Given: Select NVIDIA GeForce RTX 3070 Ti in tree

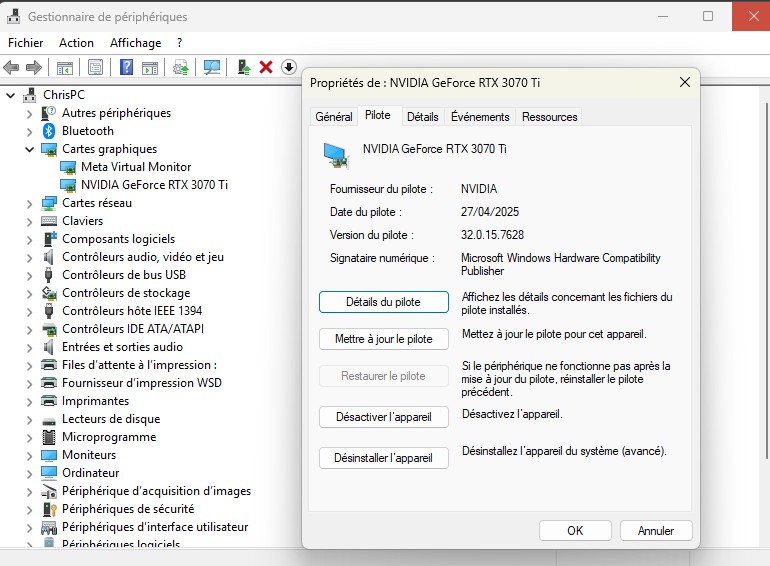Looking at the screenshot, I should coord(154,185).
